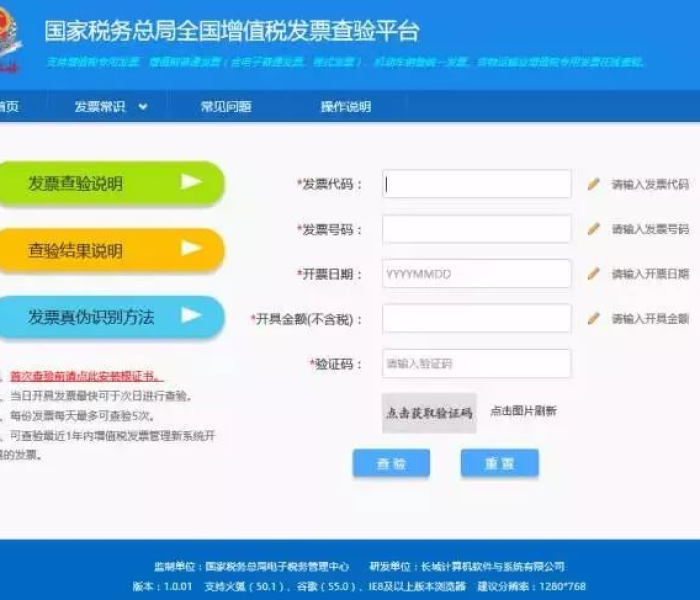Click arrow icon on 发票查验说明 button

[x=192, y=182]
